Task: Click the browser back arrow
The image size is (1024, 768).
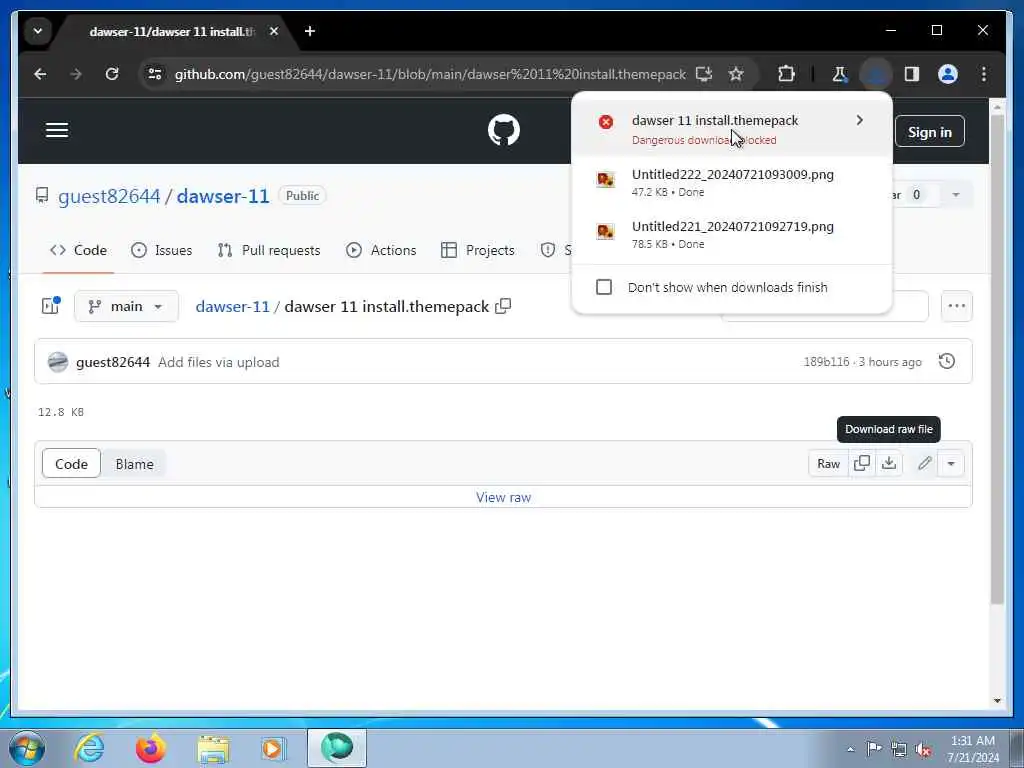Action: 40,74
